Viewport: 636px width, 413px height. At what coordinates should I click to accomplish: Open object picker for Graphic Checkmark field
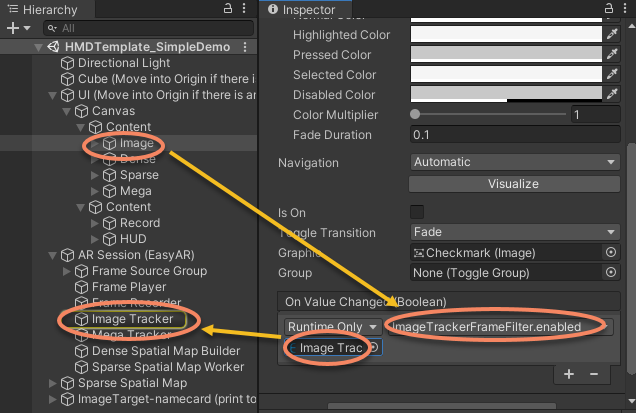point(610,253)
